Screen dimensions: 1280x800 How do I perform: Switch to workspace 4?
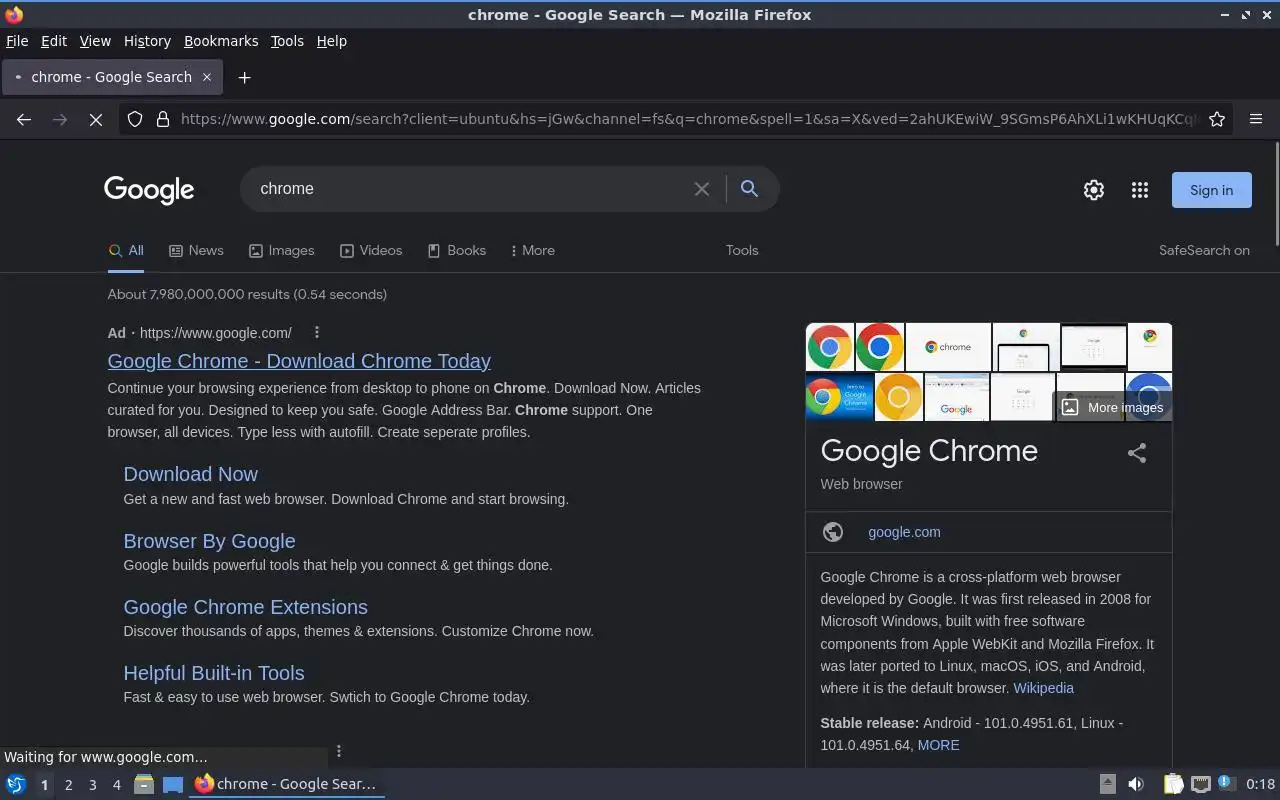pyautogui.click(x=116, y=785)
